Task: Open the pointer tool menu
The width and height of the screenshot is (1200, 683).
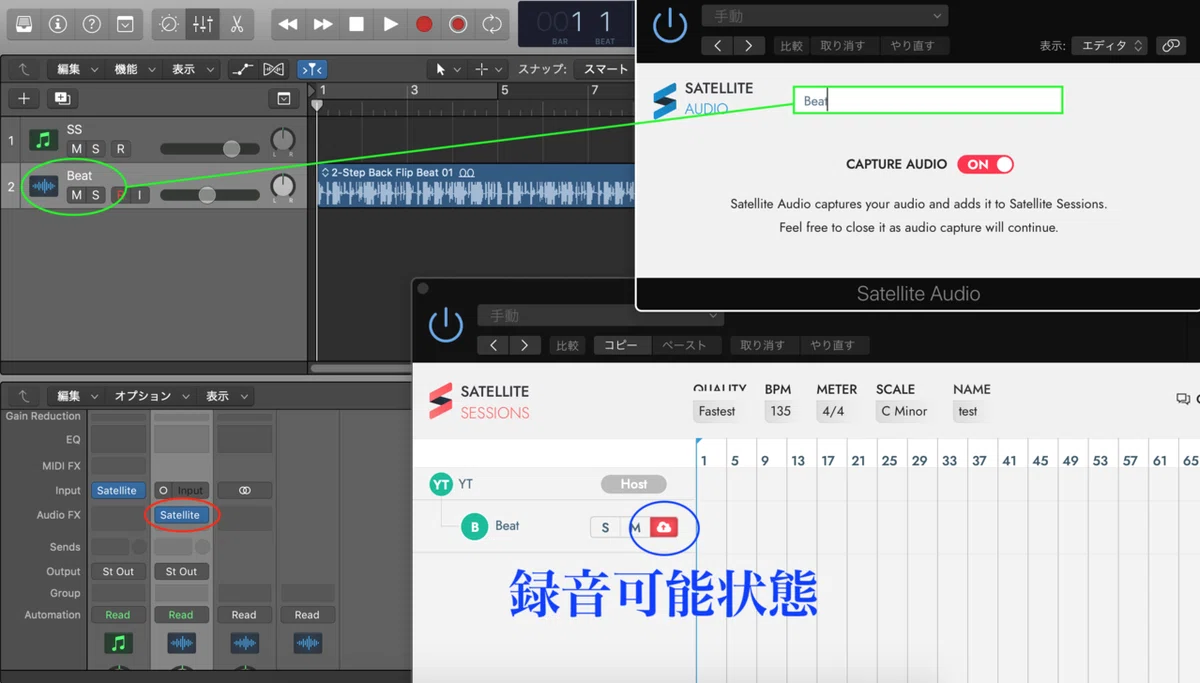Action: (x=446, y=69)
